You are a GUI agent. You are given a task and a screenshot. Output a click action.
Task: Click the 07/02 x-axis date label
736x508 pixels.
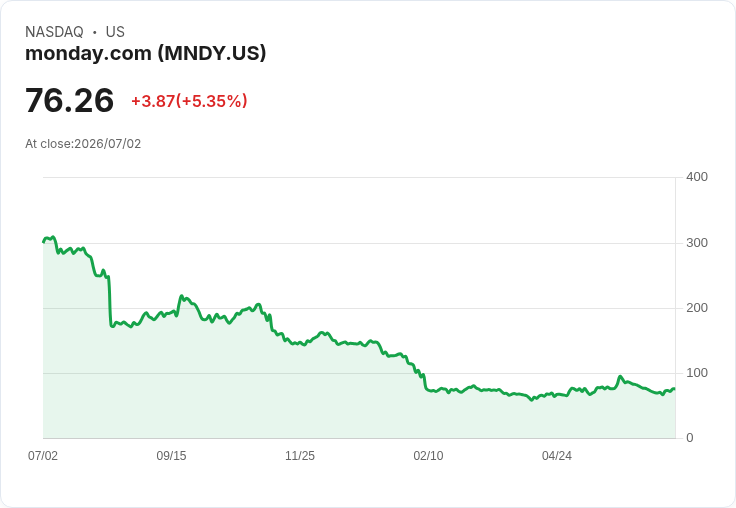(43, 455)
